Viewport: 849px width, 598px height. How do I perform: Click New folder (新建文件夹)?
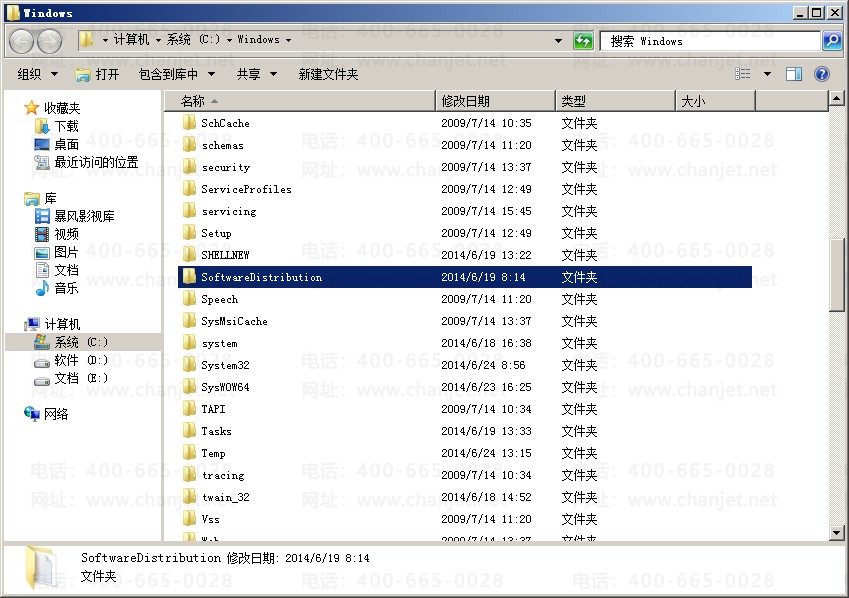point(328,74)
